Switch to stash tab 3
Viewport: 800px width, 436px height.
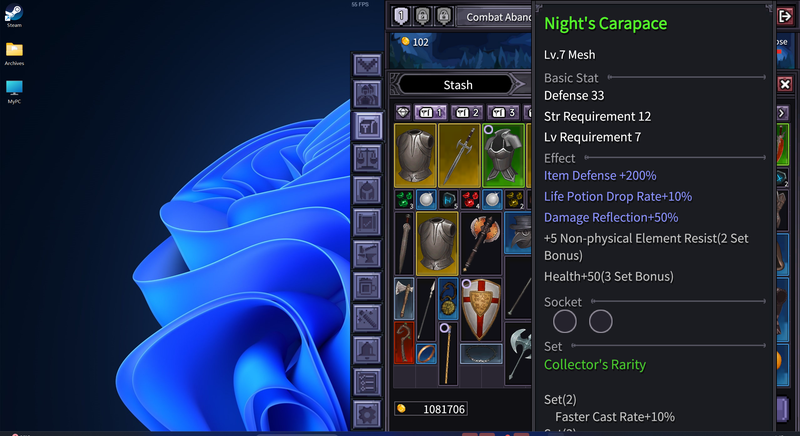[x=503, y=112]
